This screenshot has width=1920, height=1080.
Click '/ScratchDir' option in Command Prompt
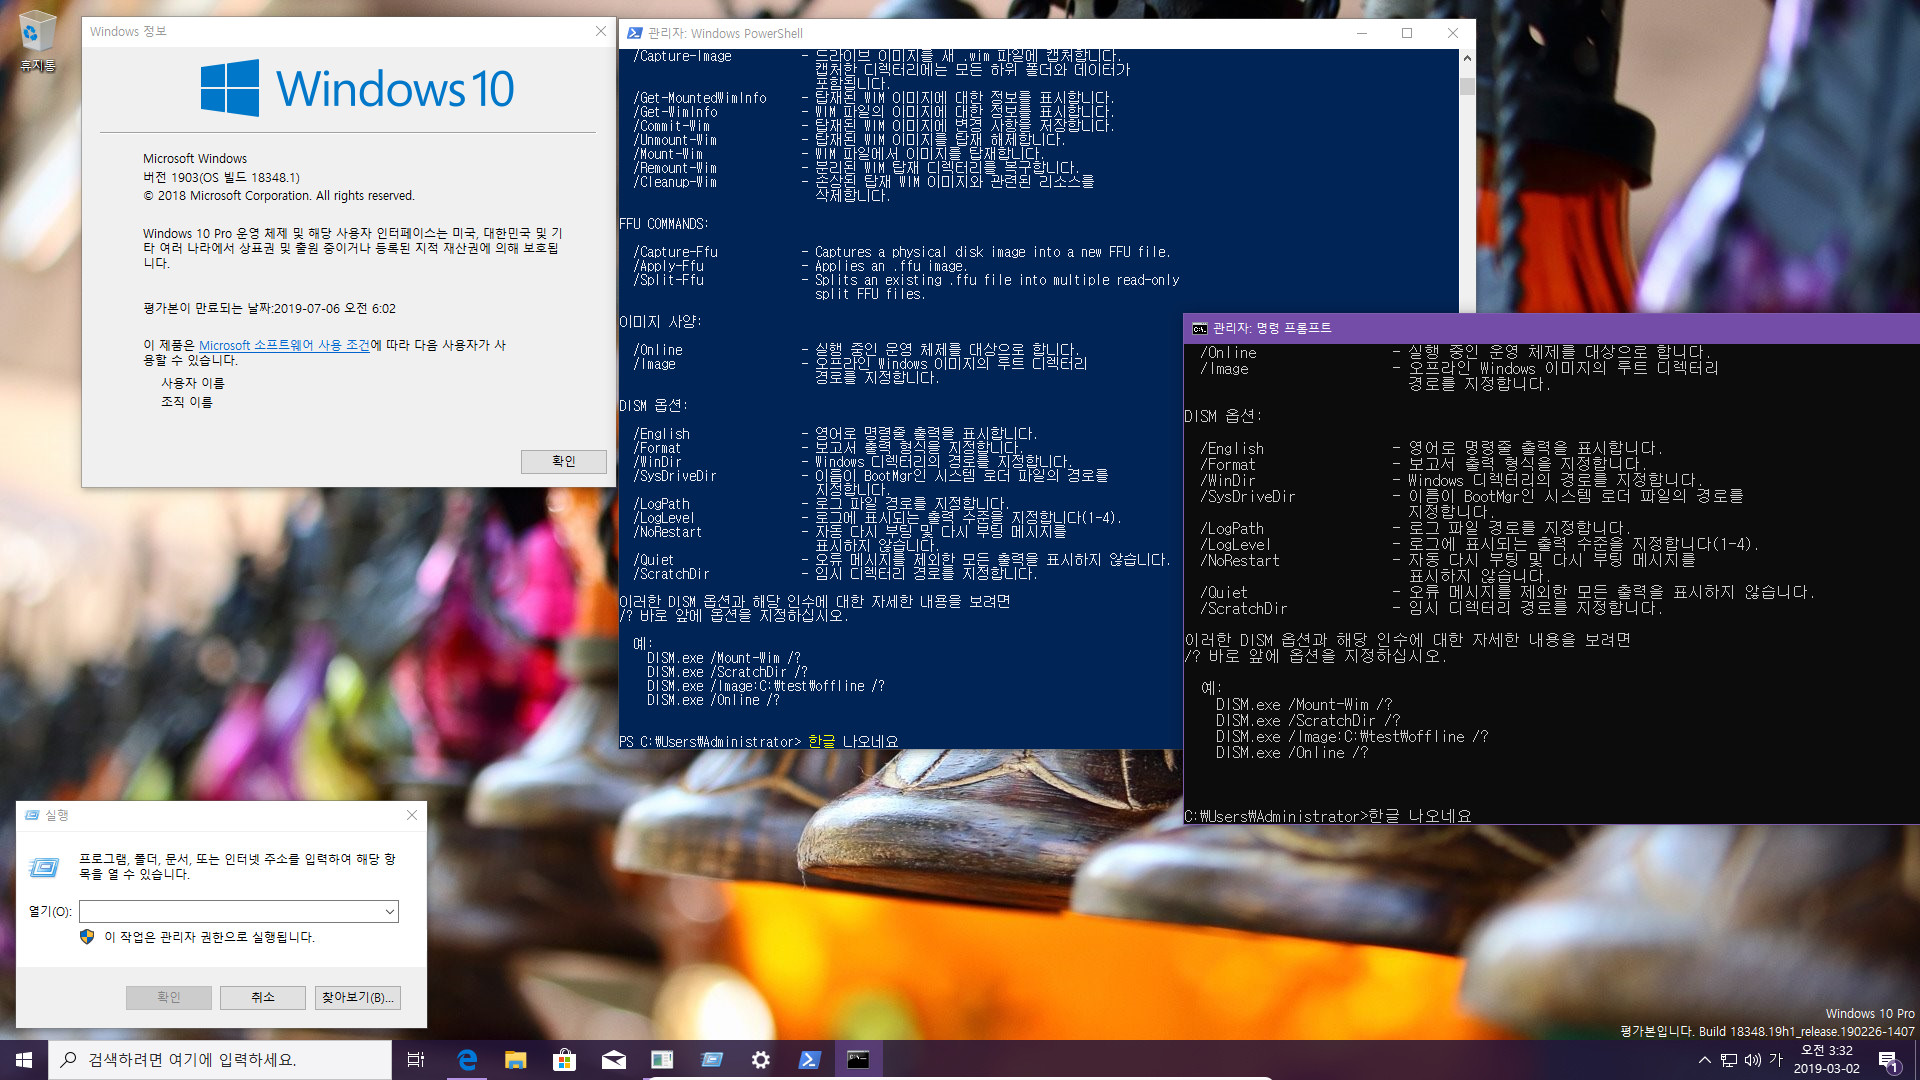(1243, 608)
